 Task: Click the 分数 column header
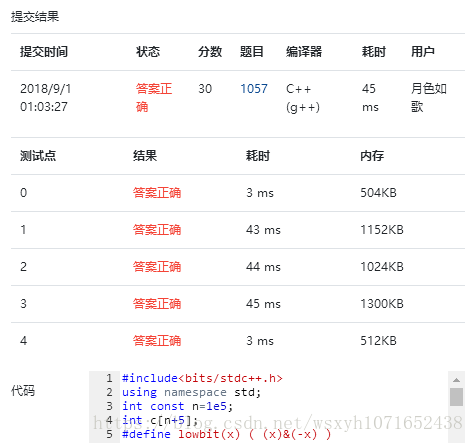tap(210, 52)
